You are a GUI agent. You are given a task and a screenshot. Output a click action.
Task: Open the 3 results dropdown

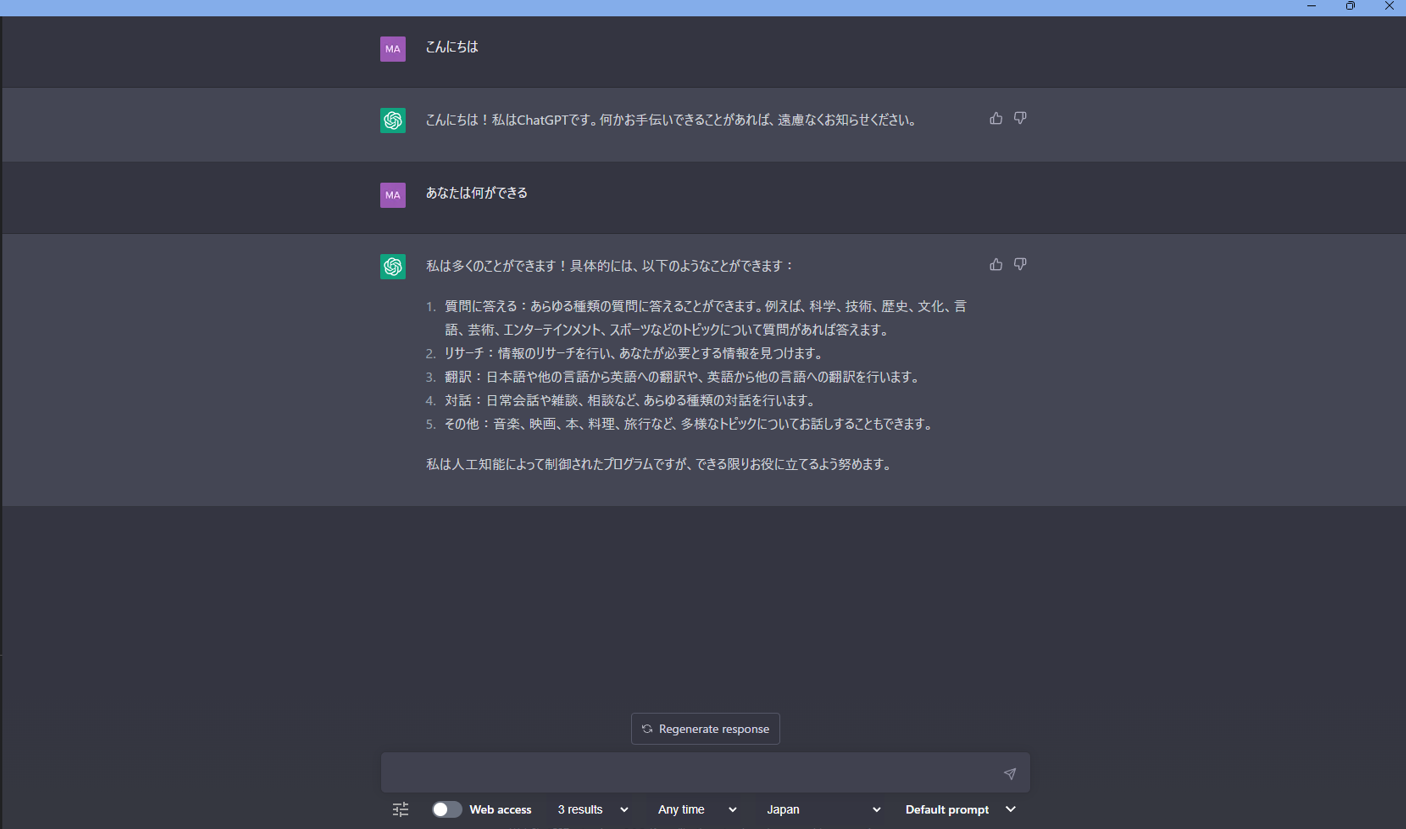pos(593,809)
